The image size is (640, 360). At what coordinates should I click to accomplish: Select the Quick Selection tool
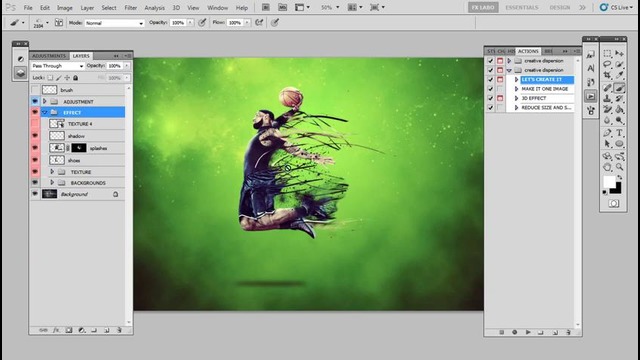[x=620, y=64]
